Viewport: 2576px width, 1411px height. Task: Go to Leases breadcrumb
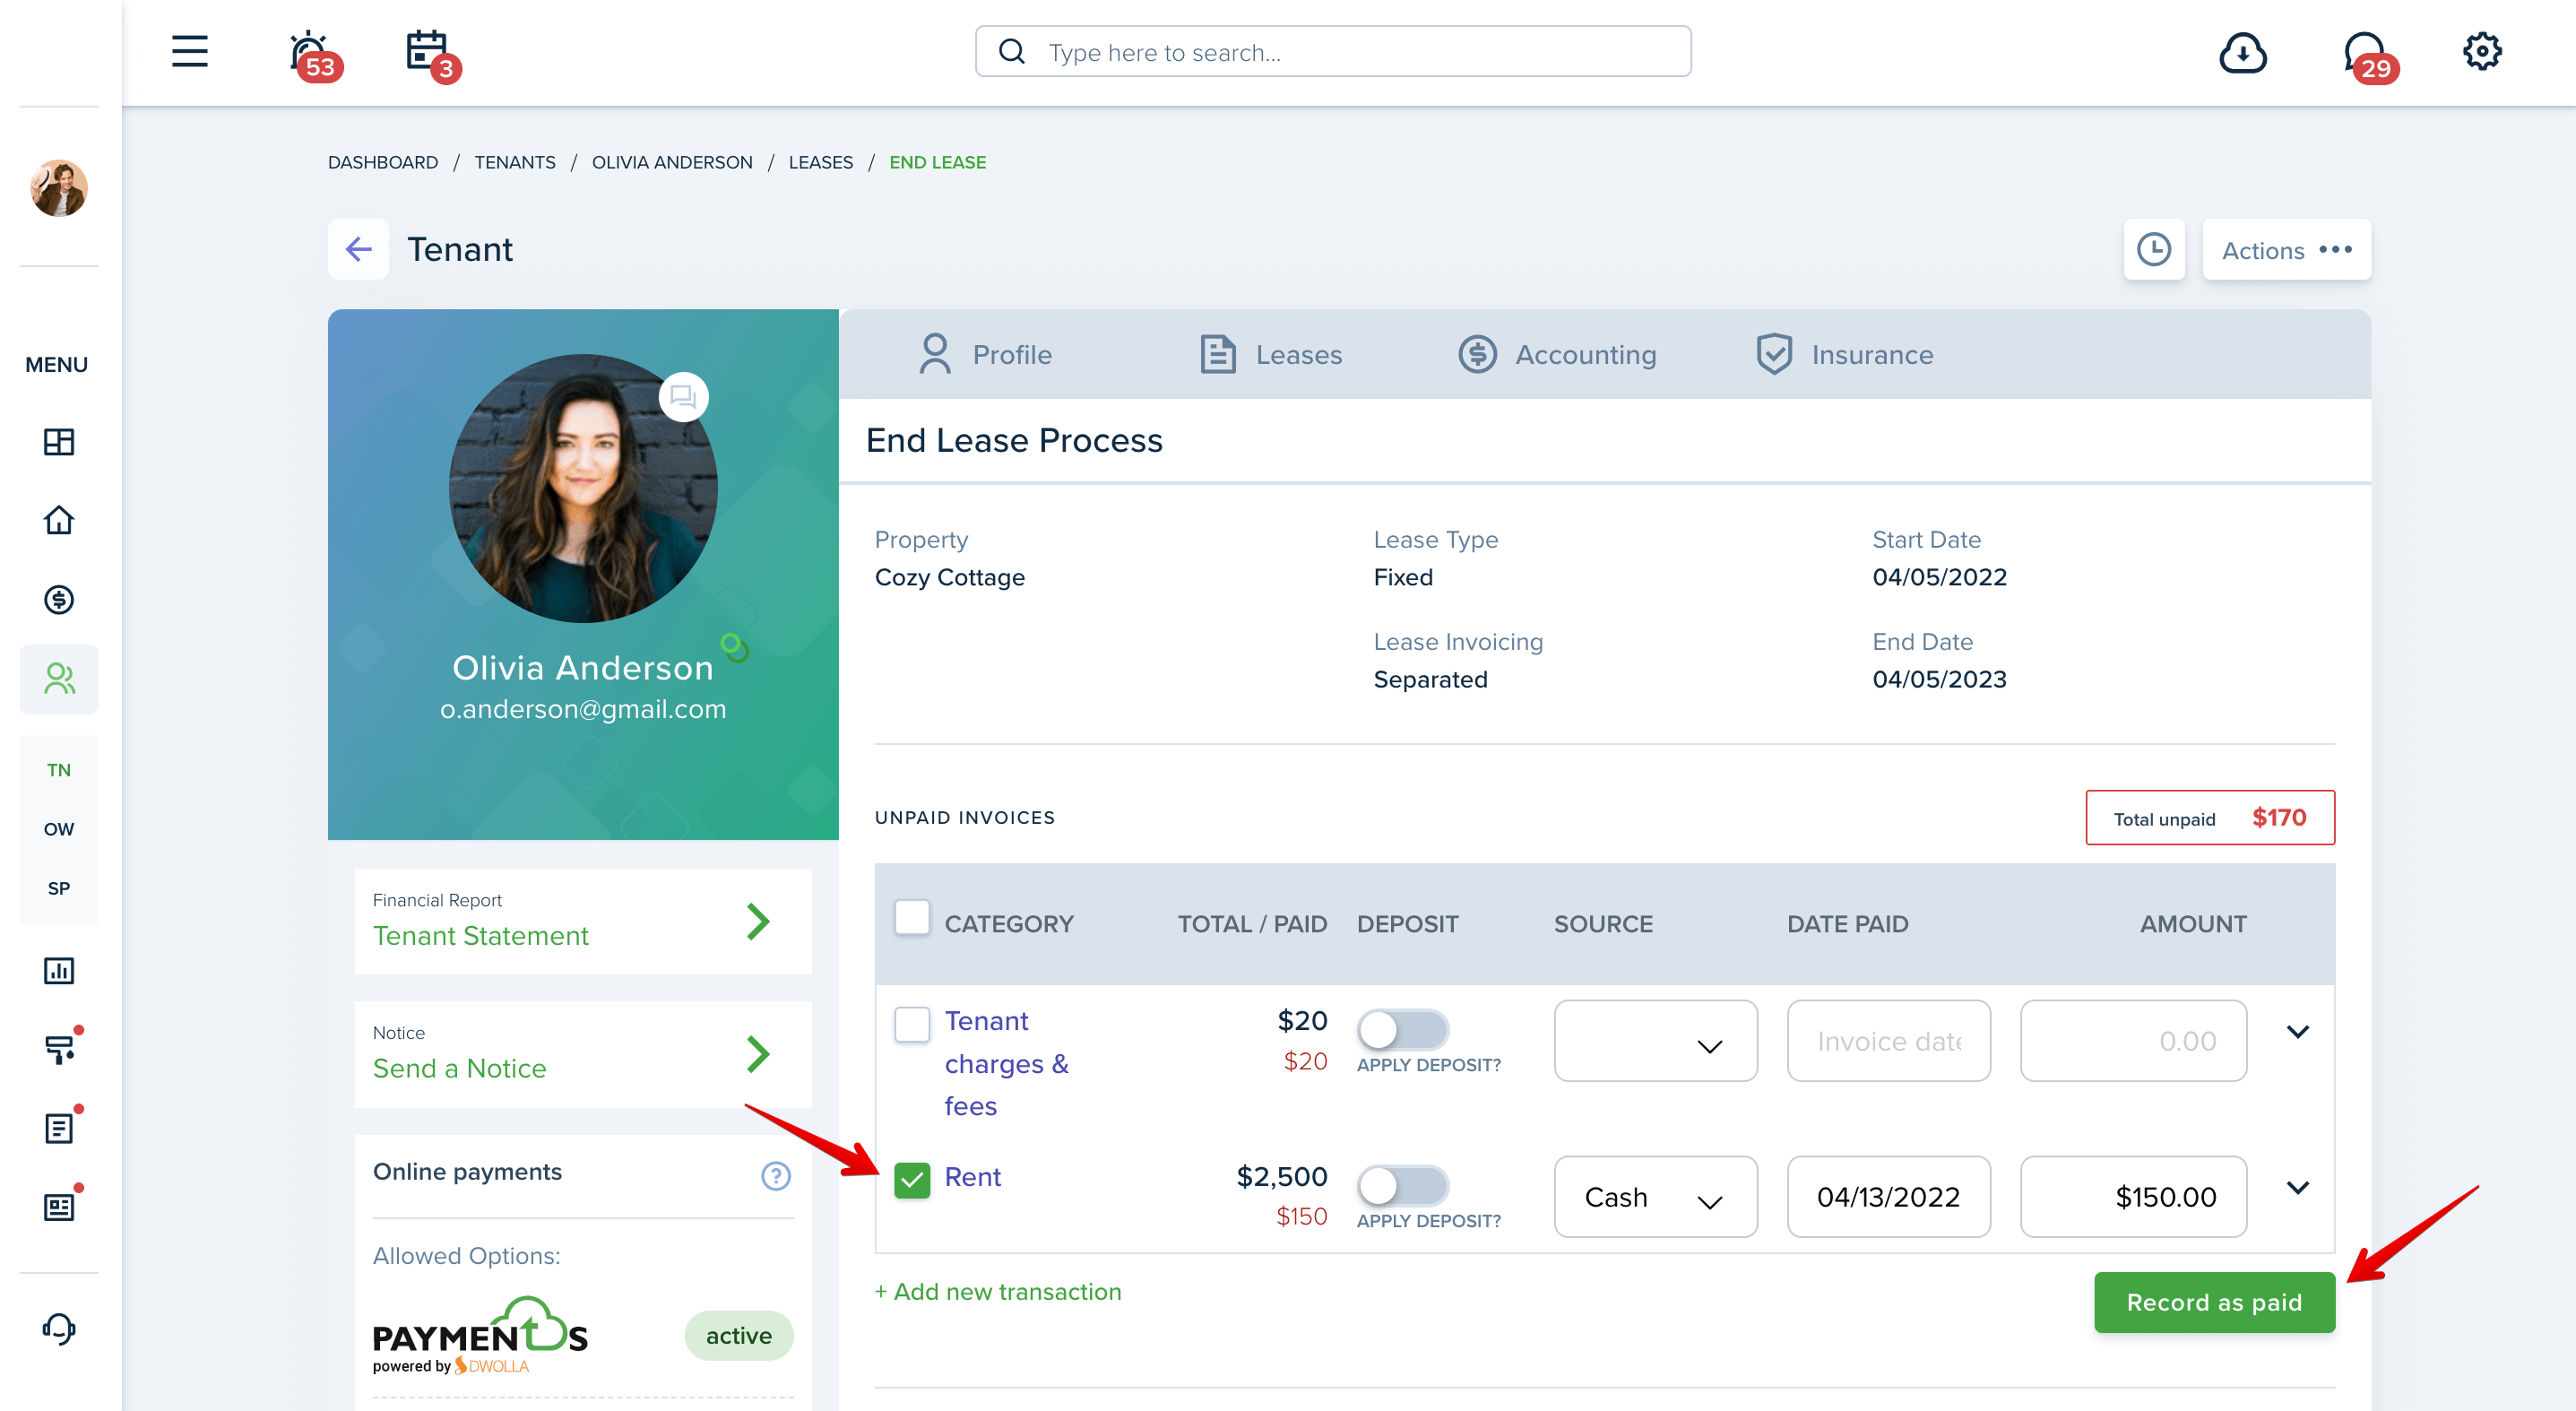(x=821, y=162)
